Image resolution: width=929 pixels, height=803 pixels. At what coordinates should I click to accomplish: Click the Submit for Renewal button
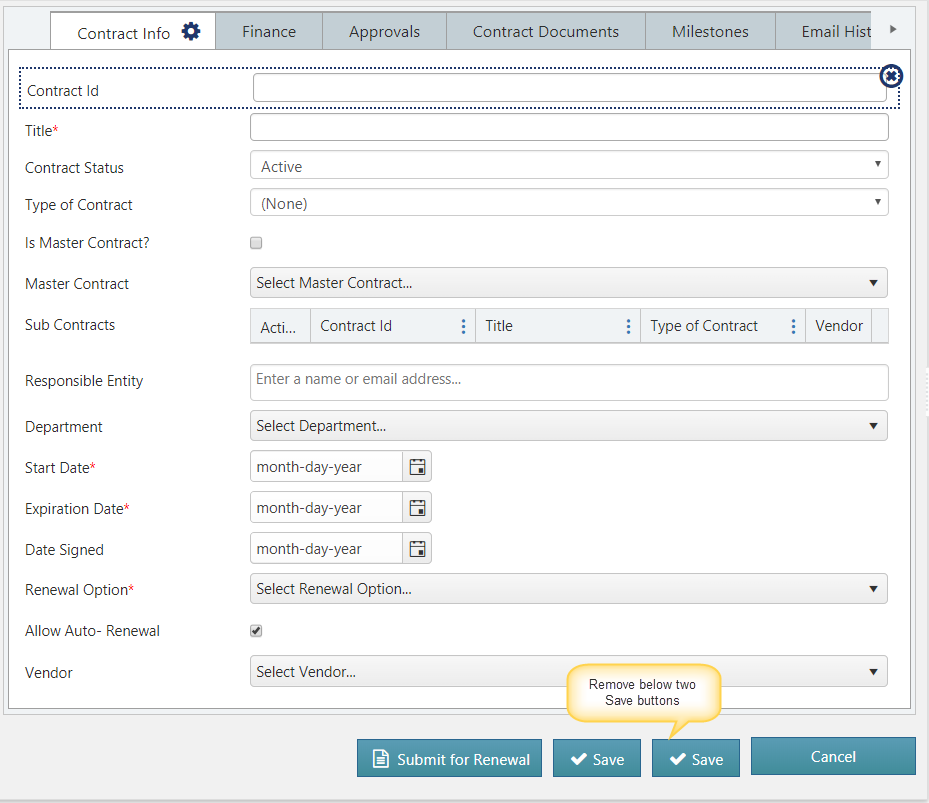coord(450,759)
